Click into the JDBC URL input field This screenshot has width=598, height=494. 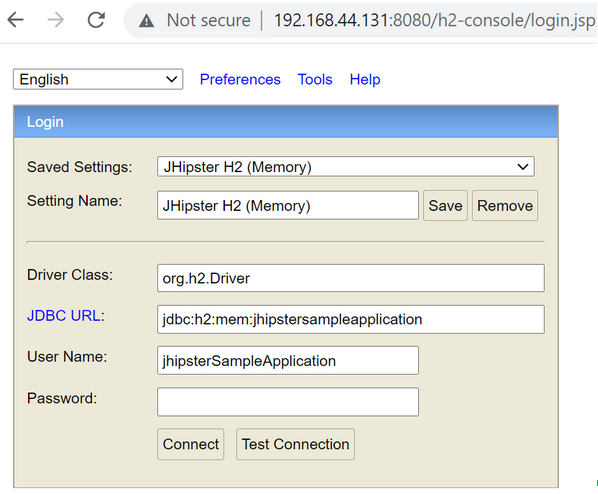(x=350, y=319)
